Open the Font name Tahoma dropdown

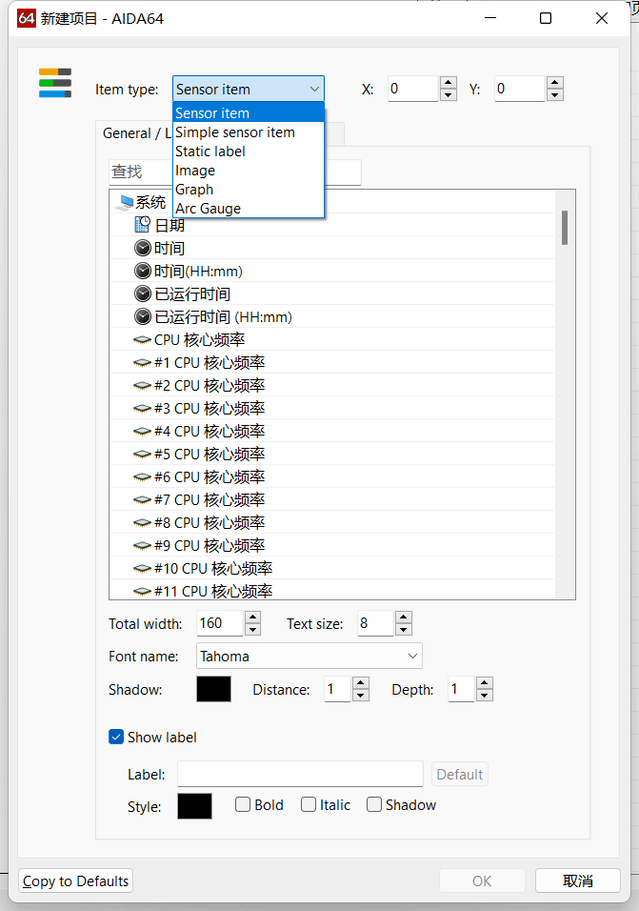pos(309,656)
